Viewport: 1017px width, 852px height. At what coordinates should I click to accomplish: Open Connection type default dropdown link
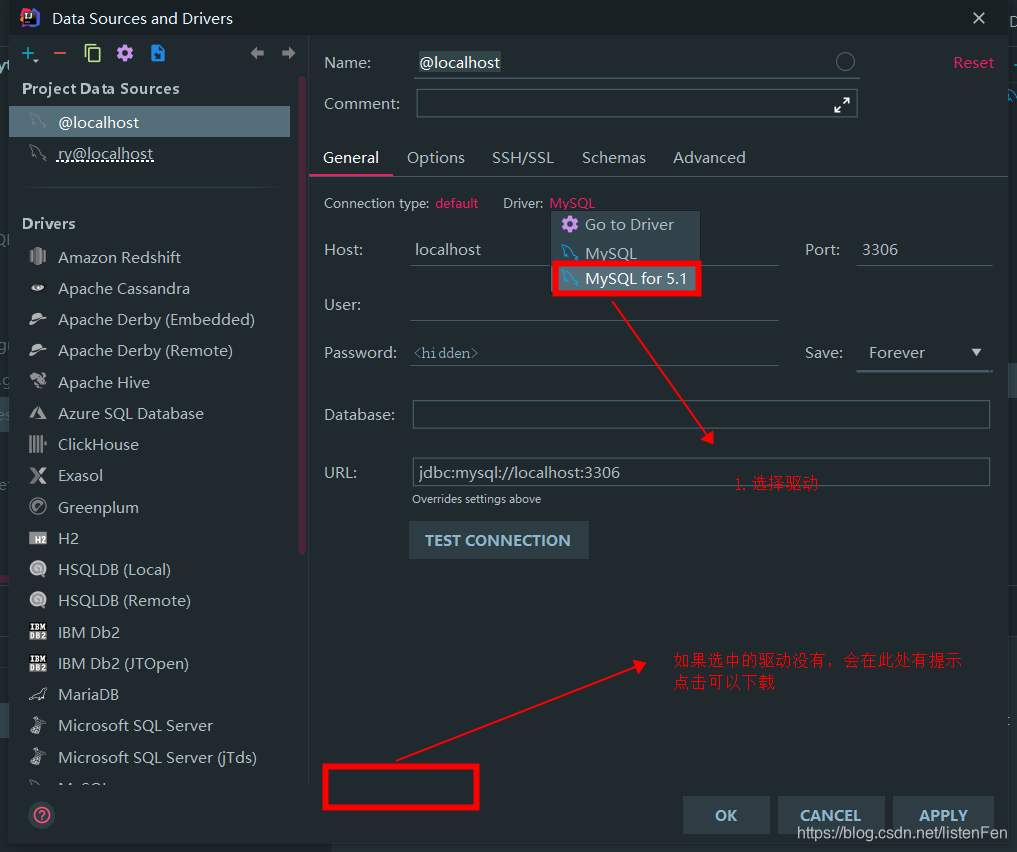click(457, 204)
